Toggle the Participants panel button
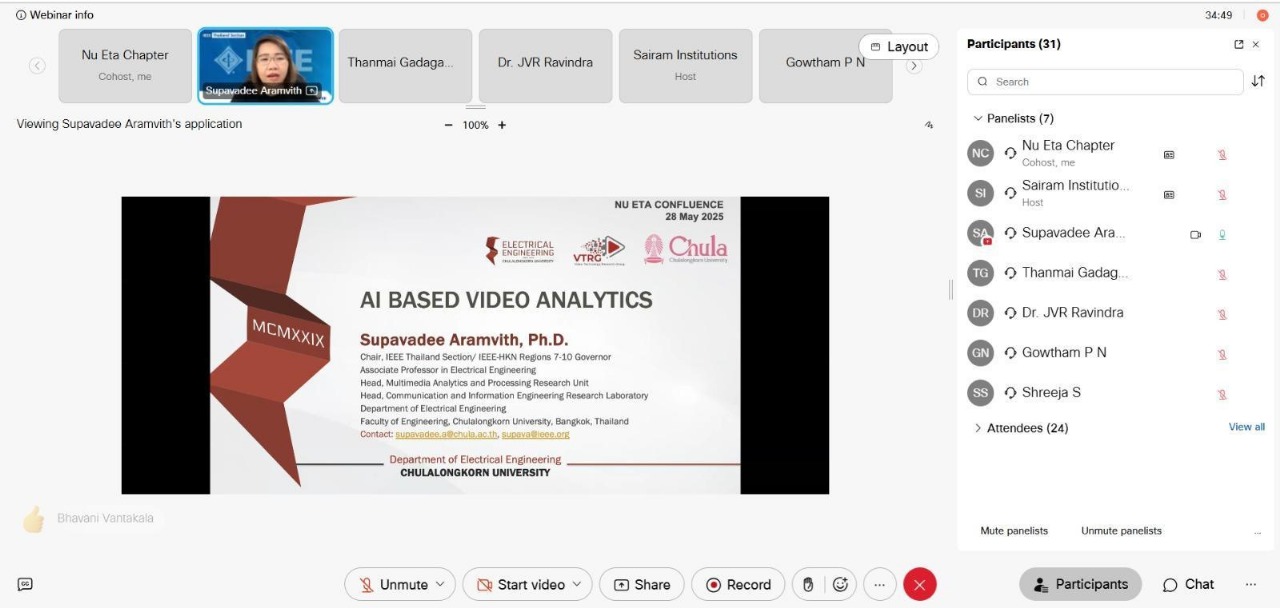 1080,585
